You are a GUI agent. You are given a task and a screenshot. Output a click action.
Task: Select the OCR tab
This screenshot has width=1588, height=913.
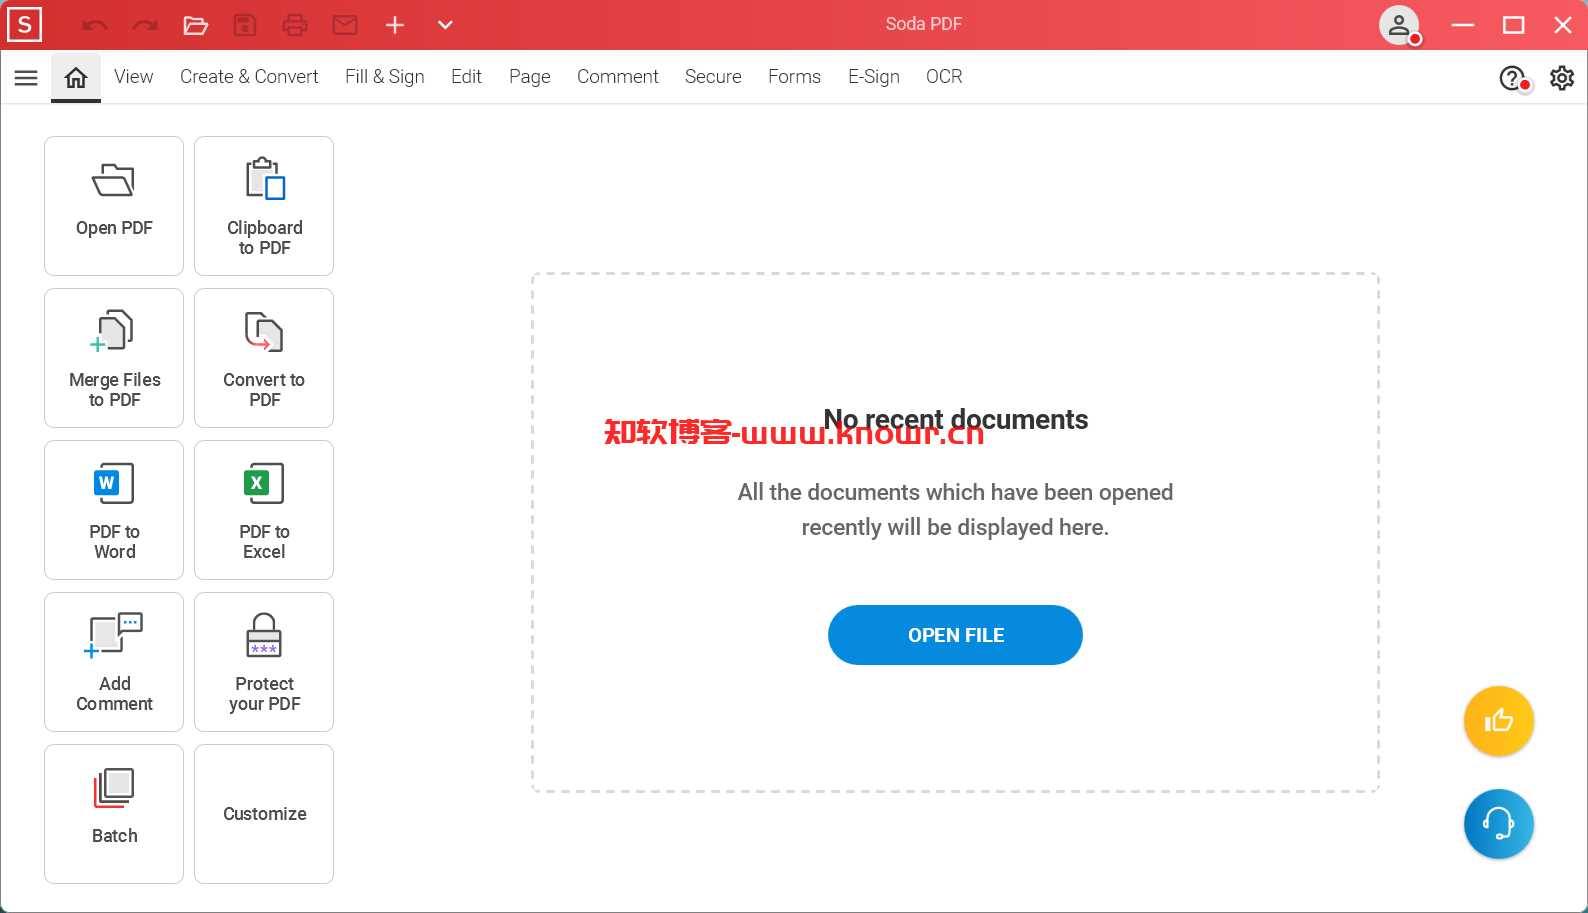coord(944,77)
